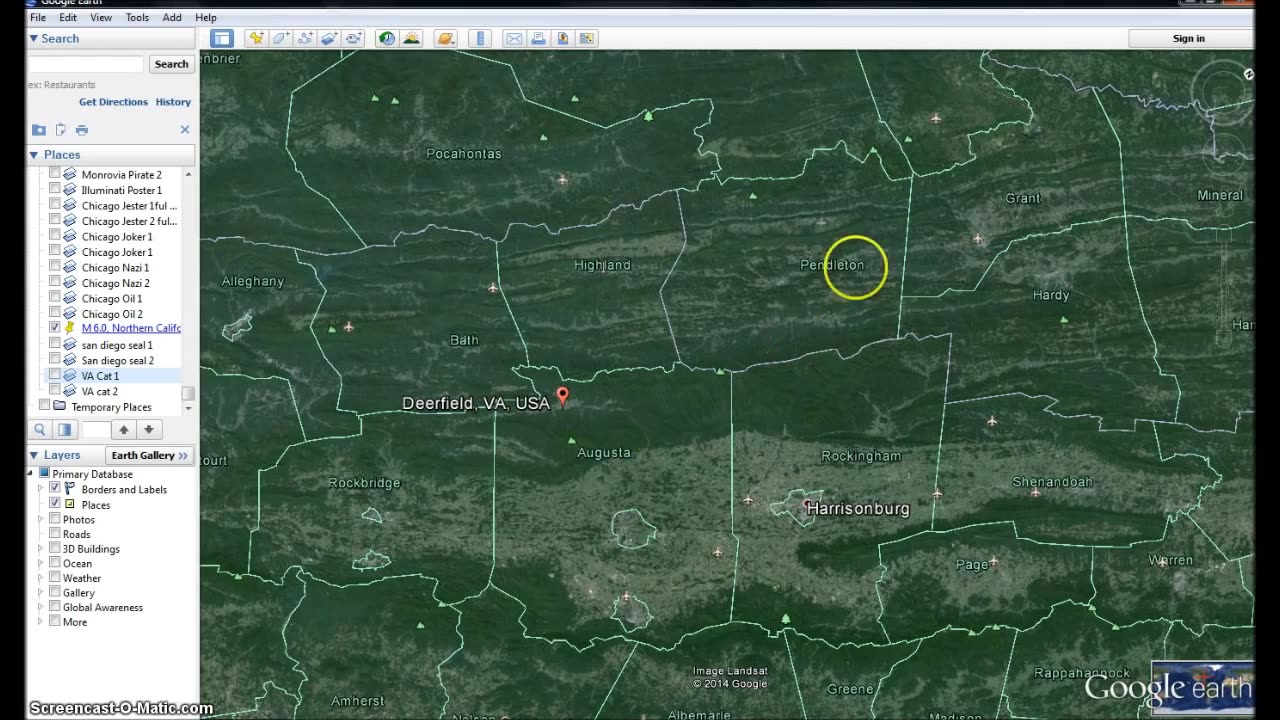Enable the 3D Buildings layer checkbox
Image resolution: width=1280 pixels, height=720 pixels.
click(x=55, y=548)
